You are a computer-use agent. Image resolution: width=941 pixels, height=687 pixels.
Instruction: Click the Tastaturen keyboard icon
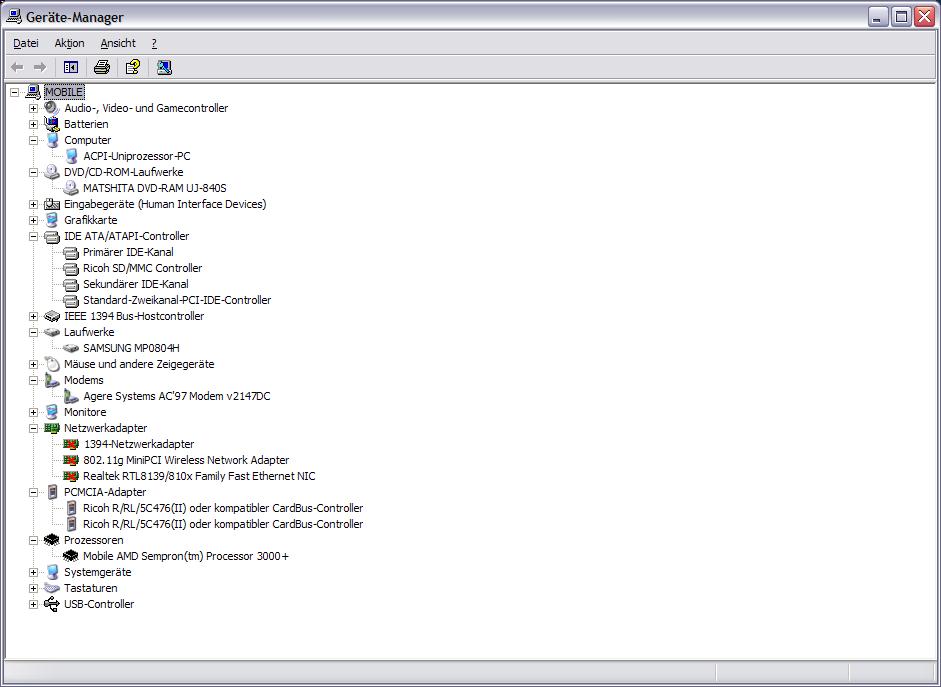click(52, 589)
